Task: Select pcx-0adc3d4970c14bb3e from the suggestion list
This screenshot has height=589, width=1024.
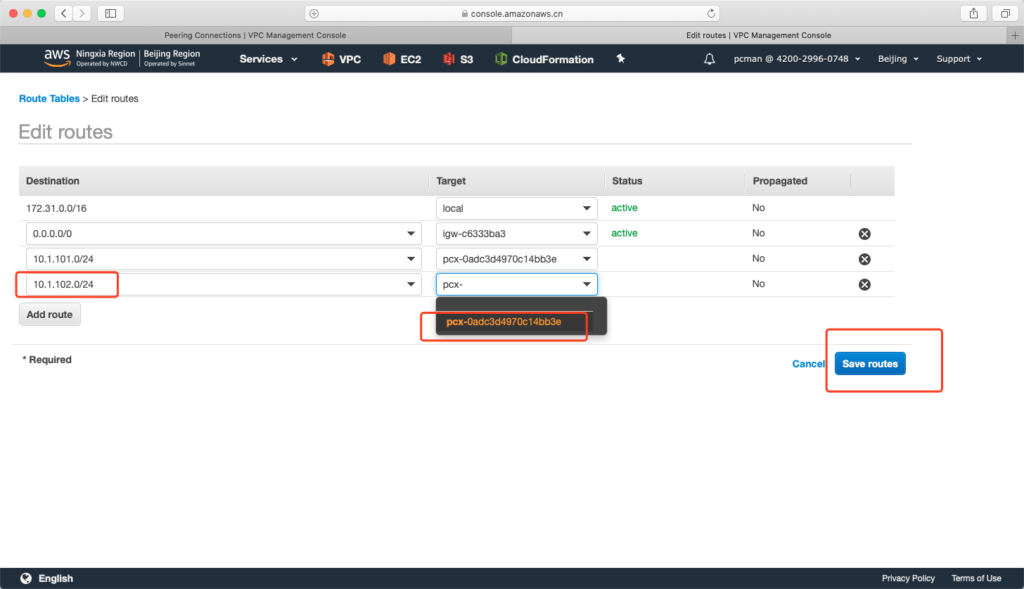Action: [503, 322]
